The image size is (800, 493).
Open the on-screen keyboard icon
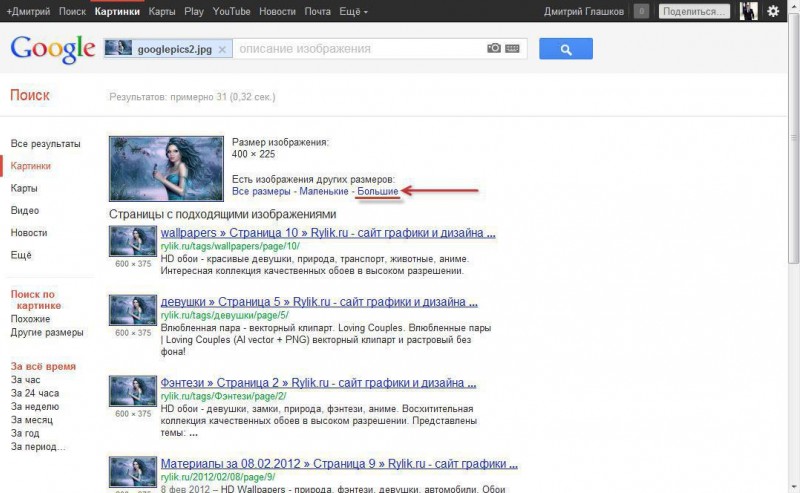point(512,48)
